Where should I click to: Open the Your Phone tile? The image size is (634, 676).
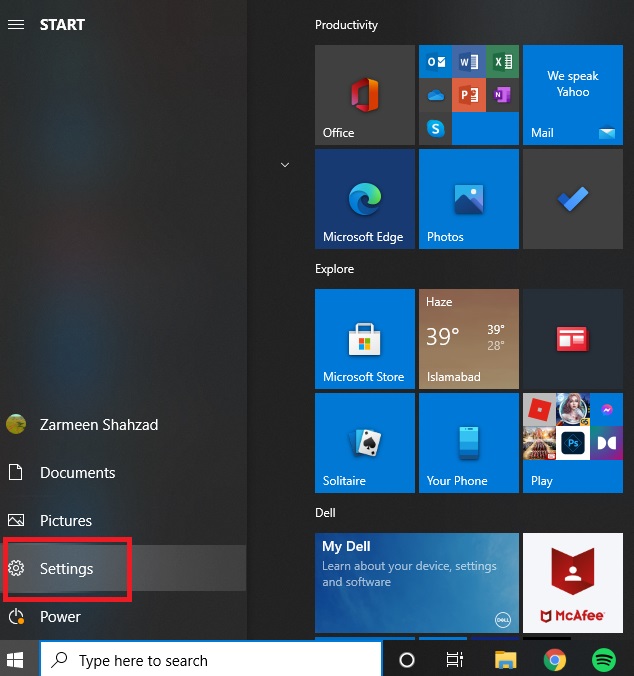coord(469,443)
